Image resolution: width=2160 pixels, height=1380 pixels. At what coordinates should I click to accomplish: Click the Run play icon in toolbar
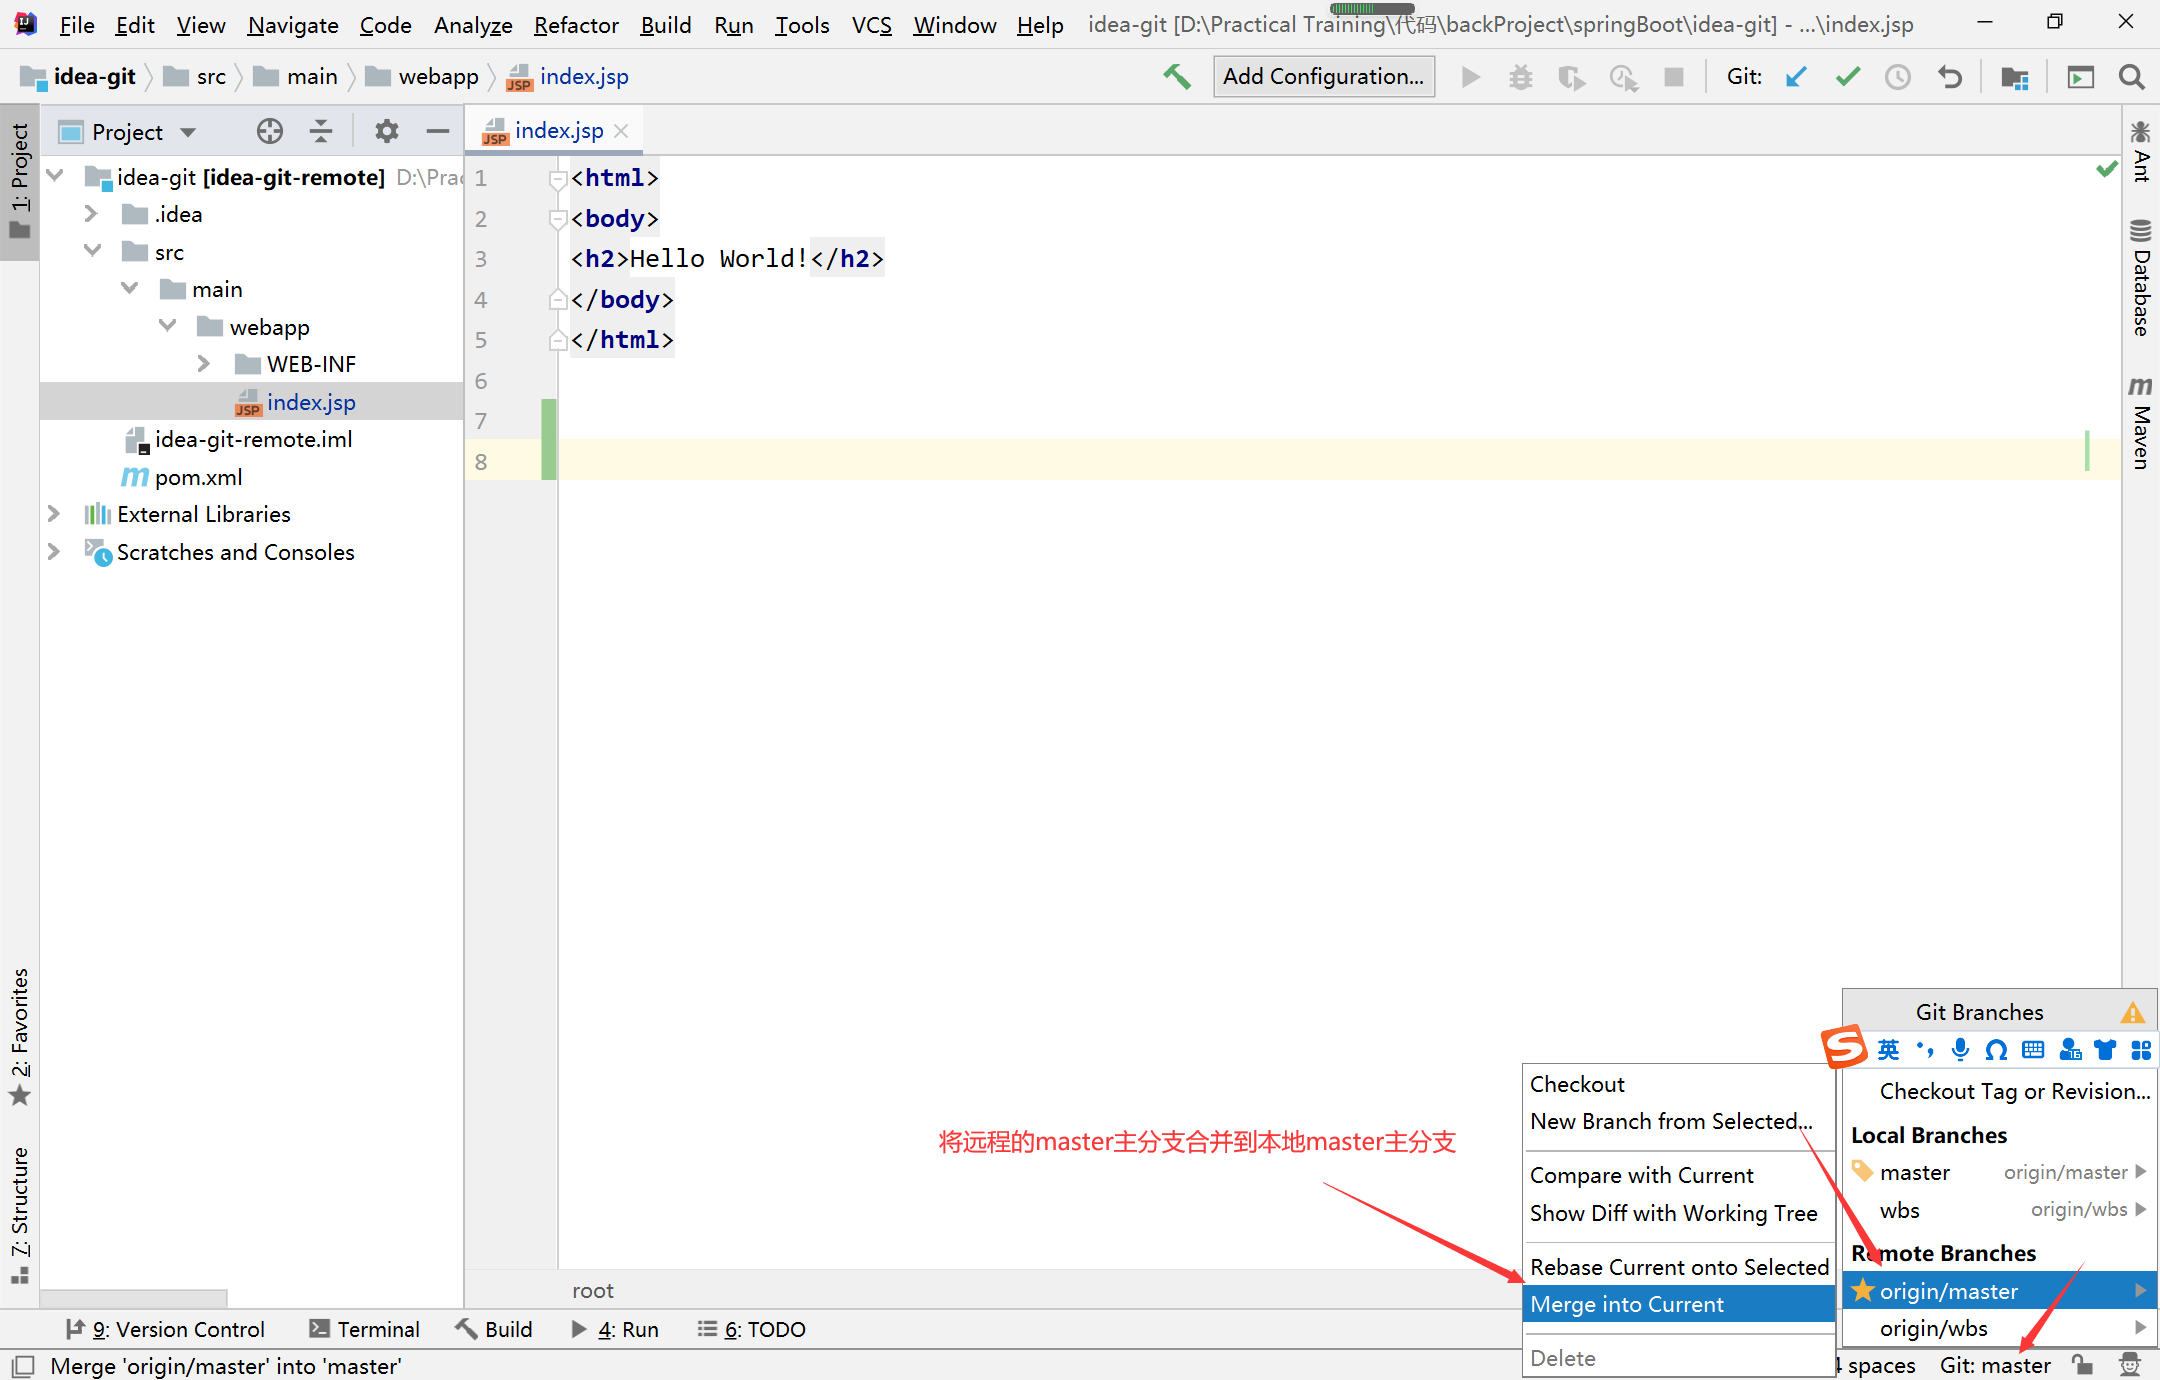tap(1470, 77)
